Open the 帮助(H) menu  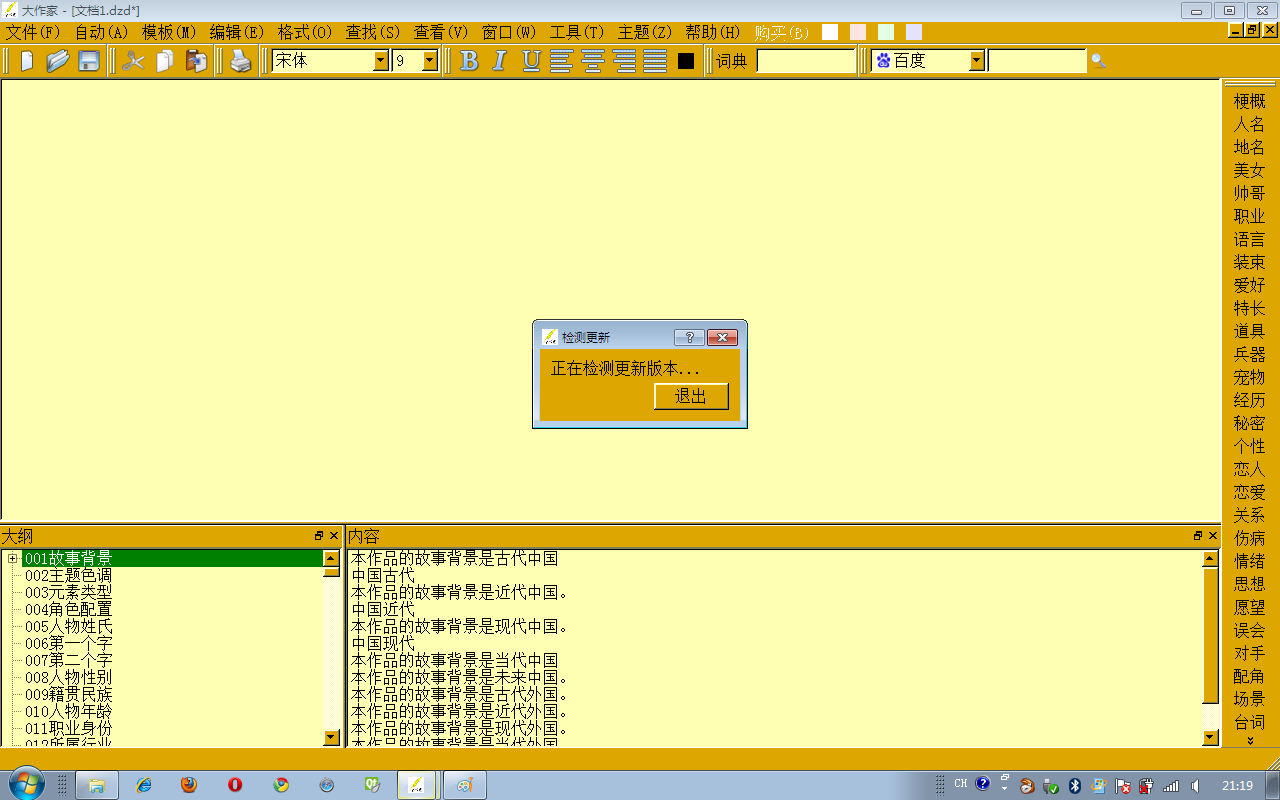[x=713, y=32]
